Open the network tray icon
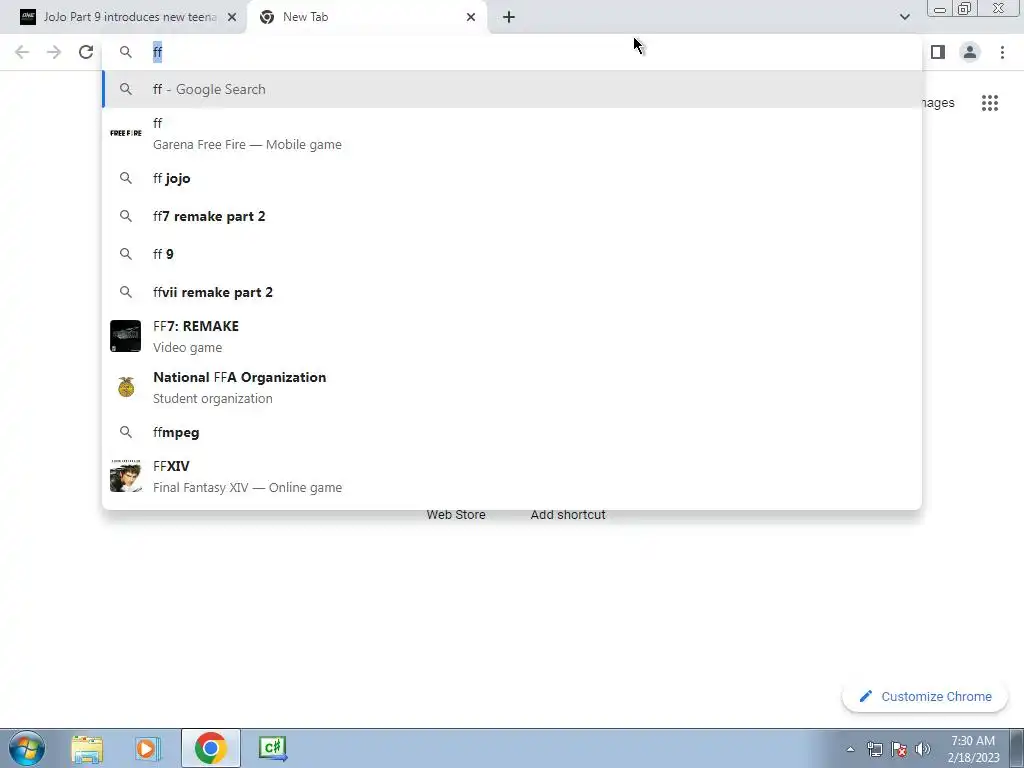 [x=874, y=749]
